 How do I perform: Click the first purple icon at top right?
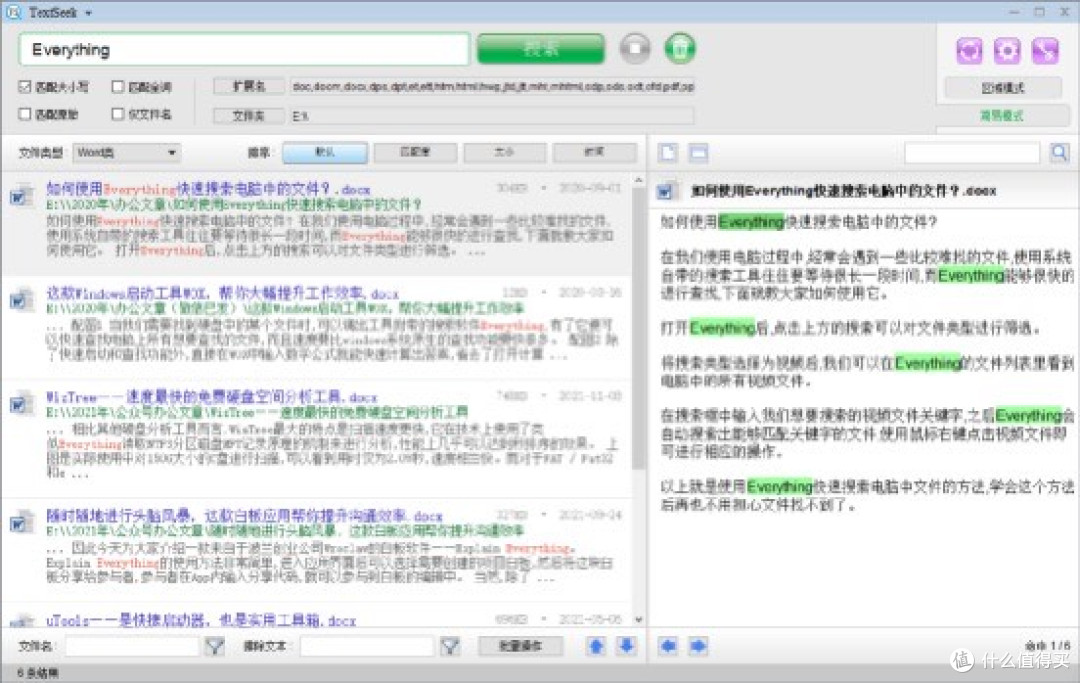(969, 51)
